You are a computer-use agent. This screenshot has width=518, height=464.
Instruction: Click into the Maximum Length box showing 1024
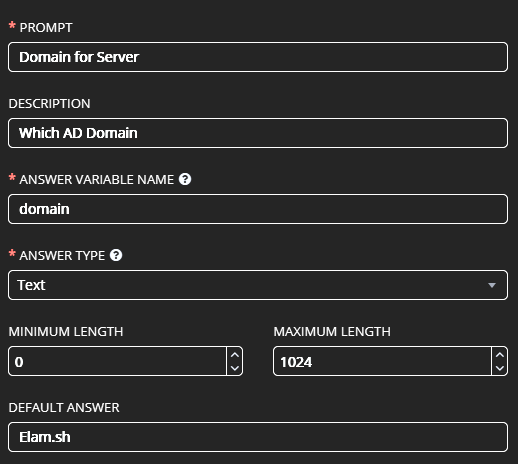point(382,361)
